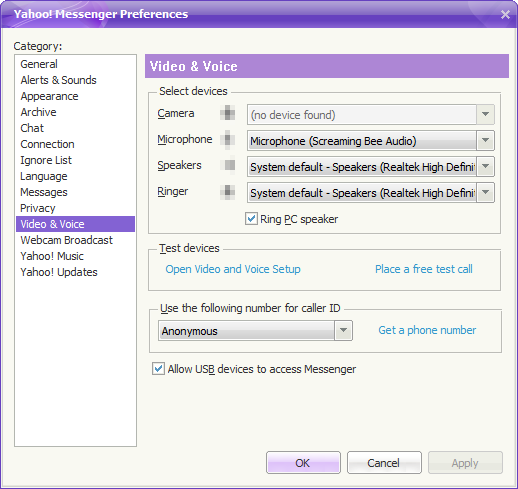Open the Language category
This screenshot has width=518, height=489.
click(75, 176)
